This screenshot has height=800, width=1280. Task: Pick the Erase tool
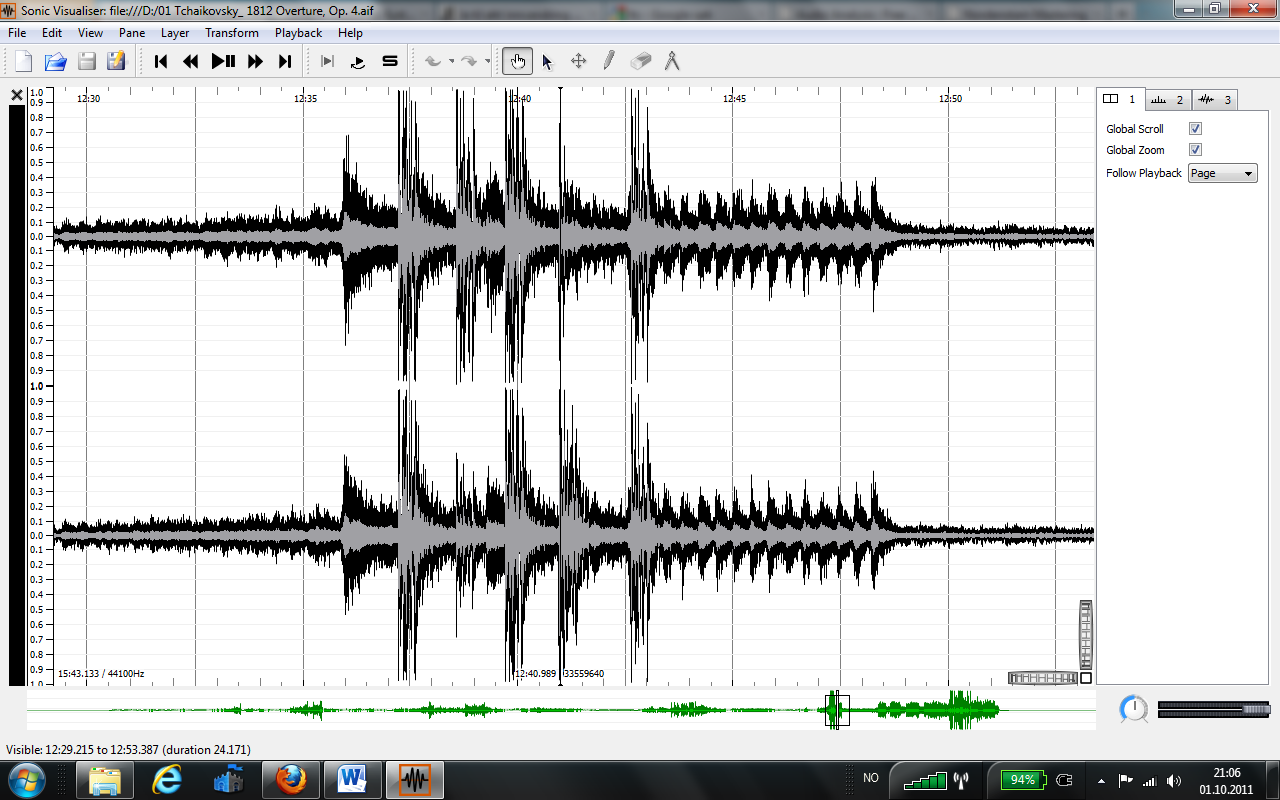click(641, 62)
